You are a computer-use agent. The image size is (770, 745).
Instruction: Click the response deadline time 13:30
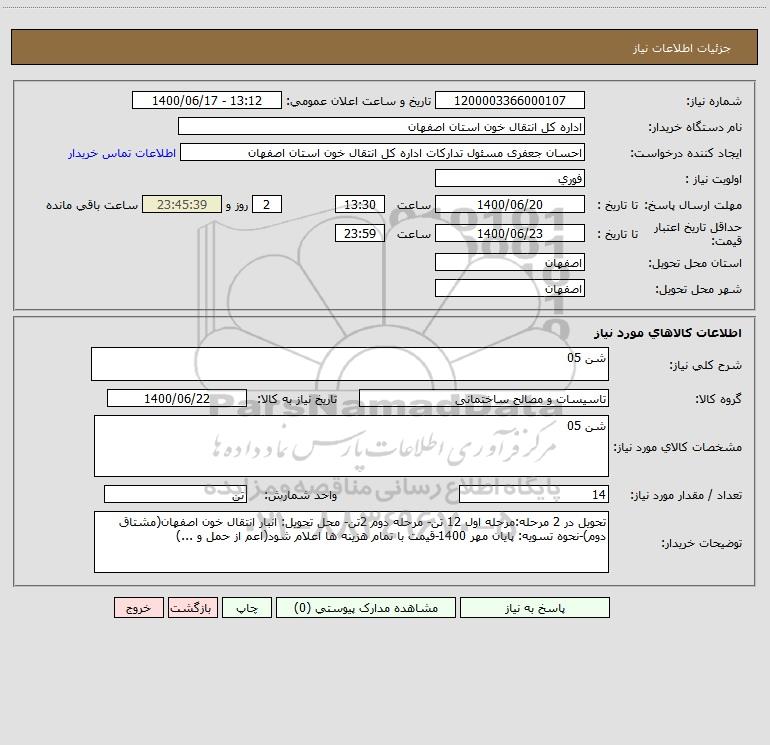click(x=359, y=204)
